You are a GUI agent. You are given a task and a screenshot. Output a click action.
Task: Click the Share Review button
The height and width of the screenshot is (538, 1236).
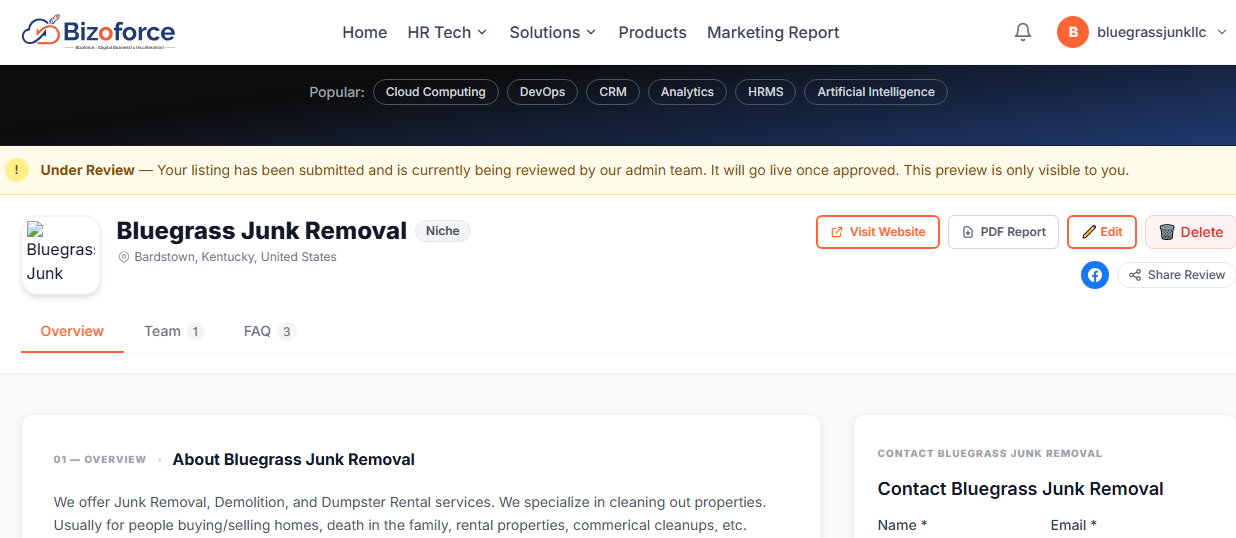pyautogui.click(x=1176, y=275)
